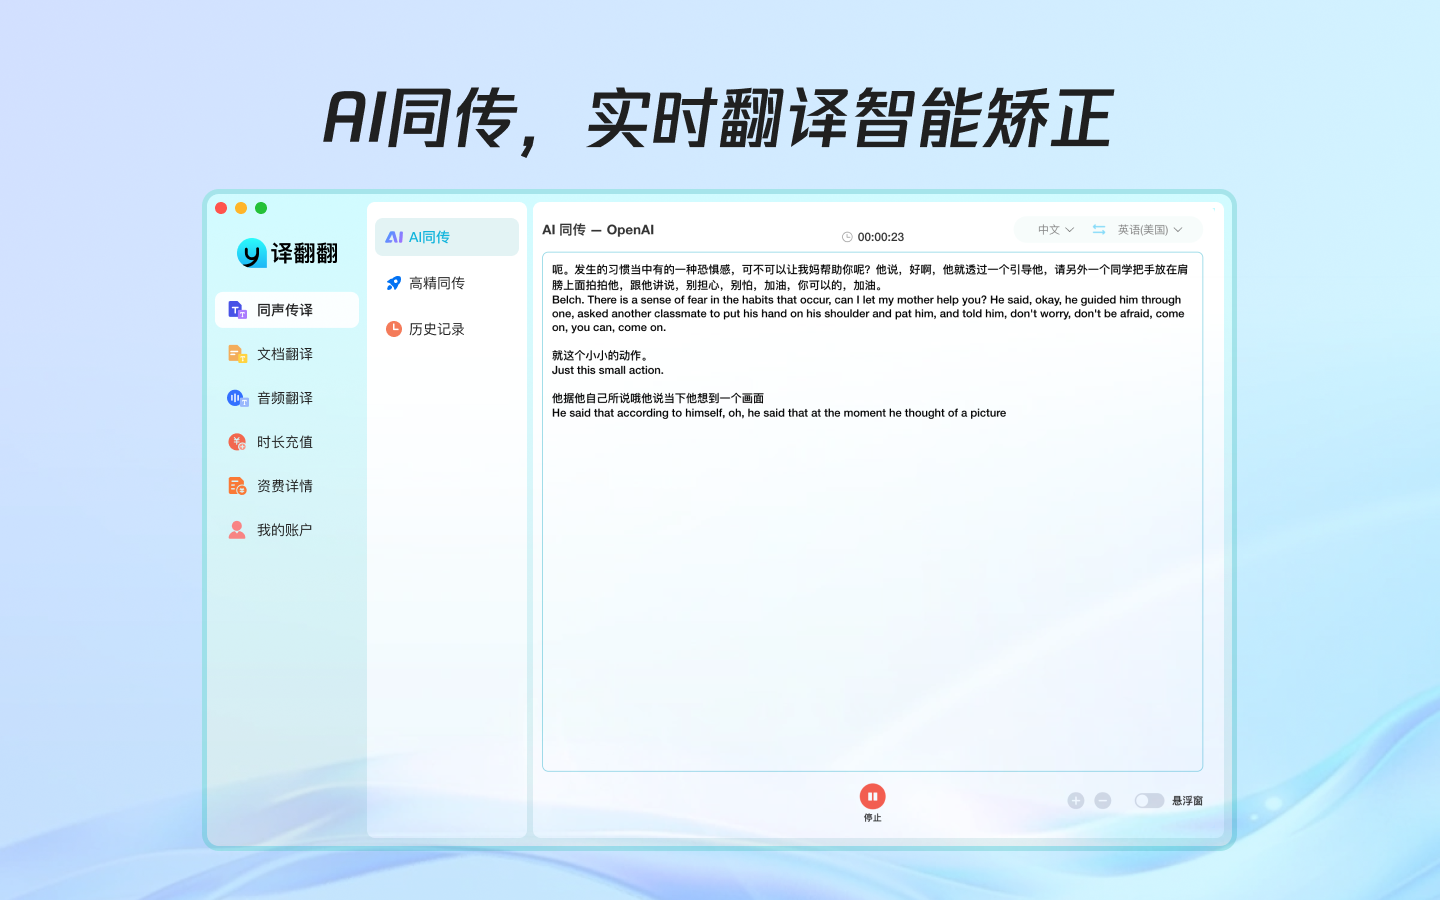Click the 时长充值 recharge icon

tap(237, 442)
